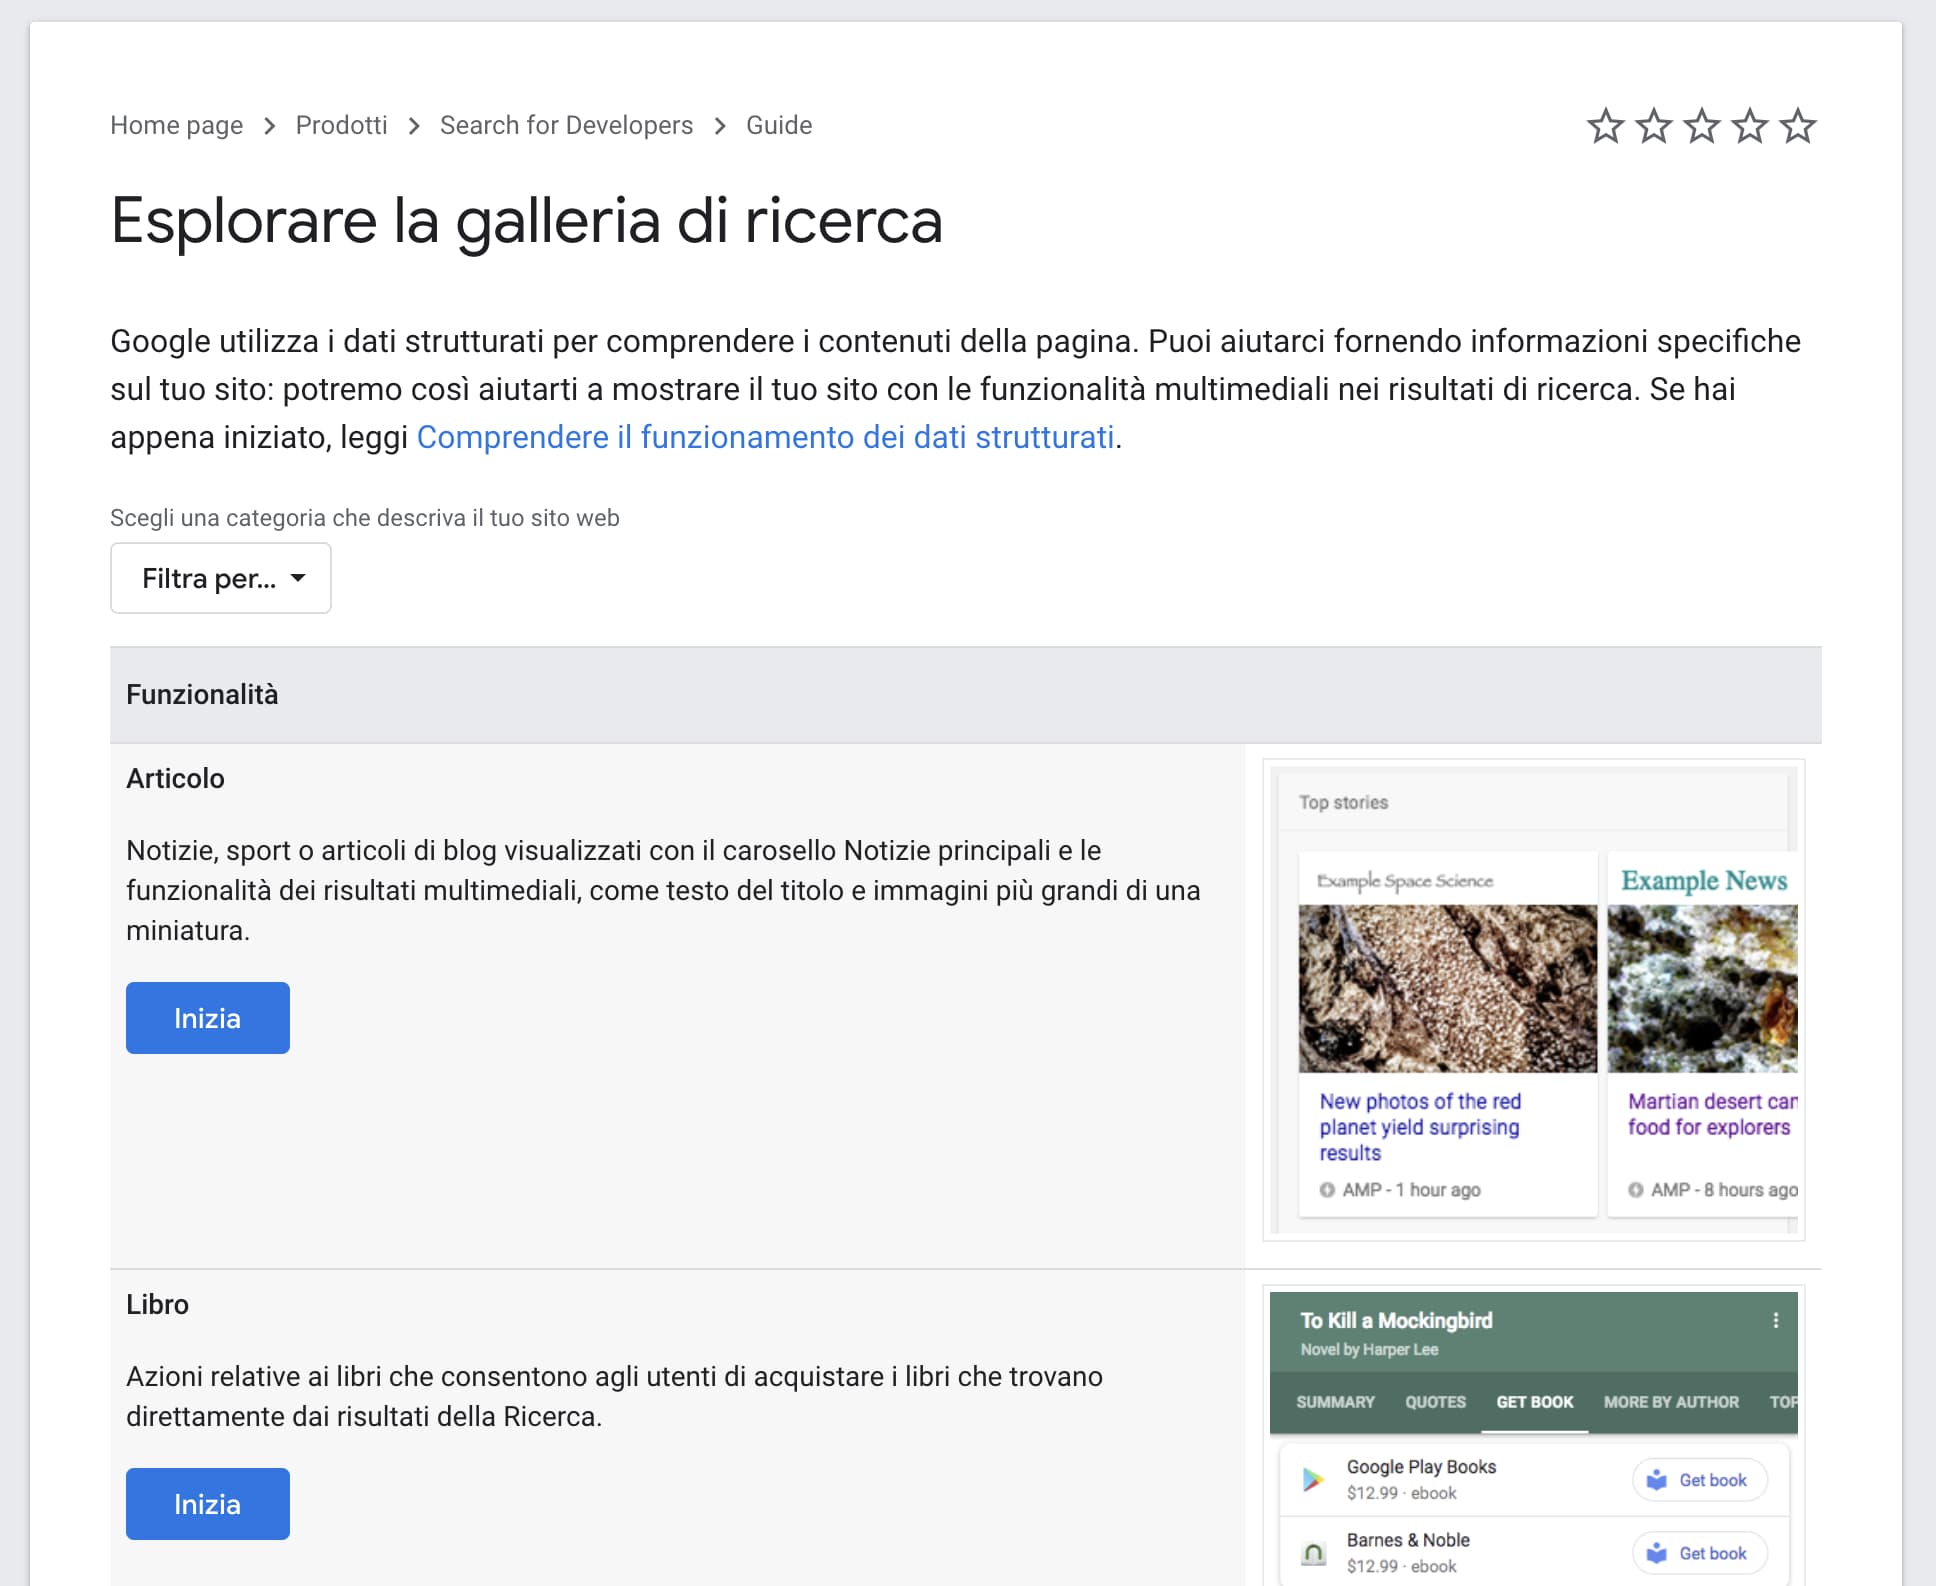Click the 'Esplorare la galleria di ricerca' title
This screenshot has height=1586, width=1936.
click(x=527, y=221)
